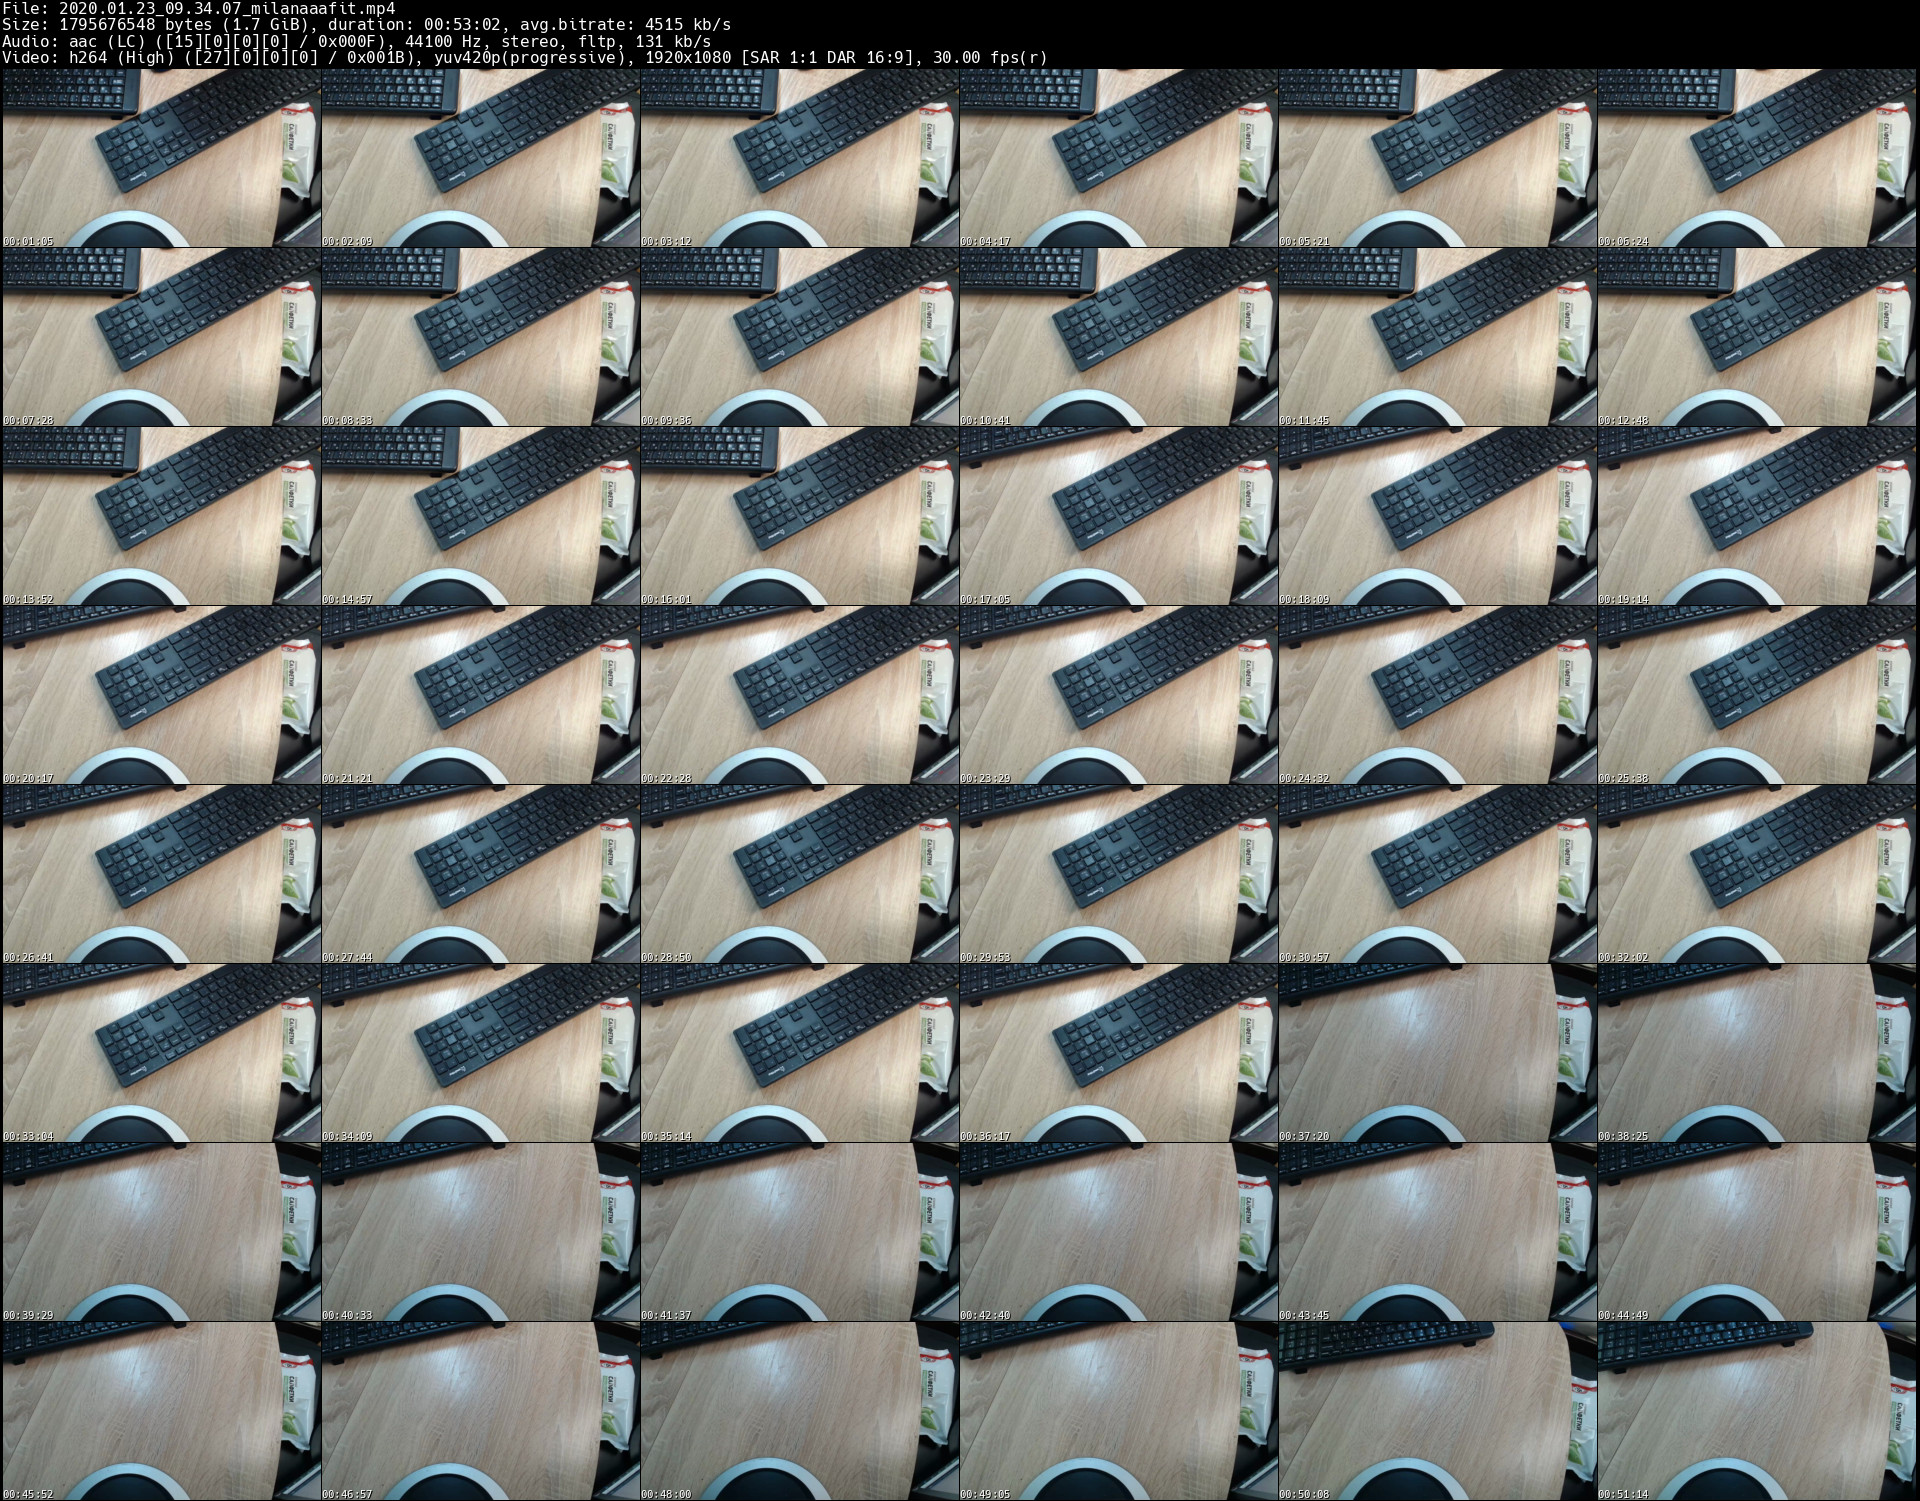Image resolution: width=1920 pixels, height=1501 pixels.
Task: Open the thumbnail stamped 00:01:05
Action: click(161, 158)
